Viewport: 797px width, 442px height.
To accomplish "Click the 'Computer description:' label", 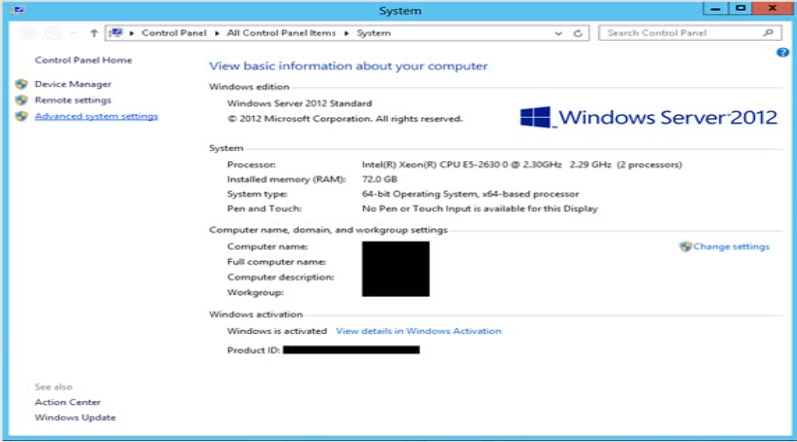I will click(x=281, y=277).
